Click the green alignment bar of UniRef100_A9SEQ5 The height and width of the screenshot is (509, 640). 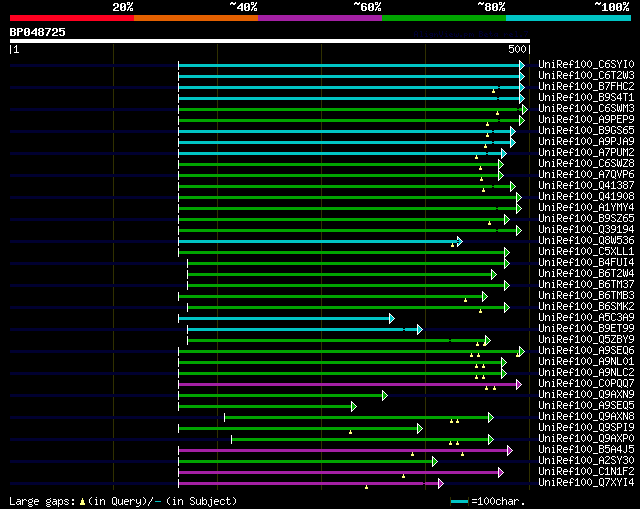(x=265, y=407)
